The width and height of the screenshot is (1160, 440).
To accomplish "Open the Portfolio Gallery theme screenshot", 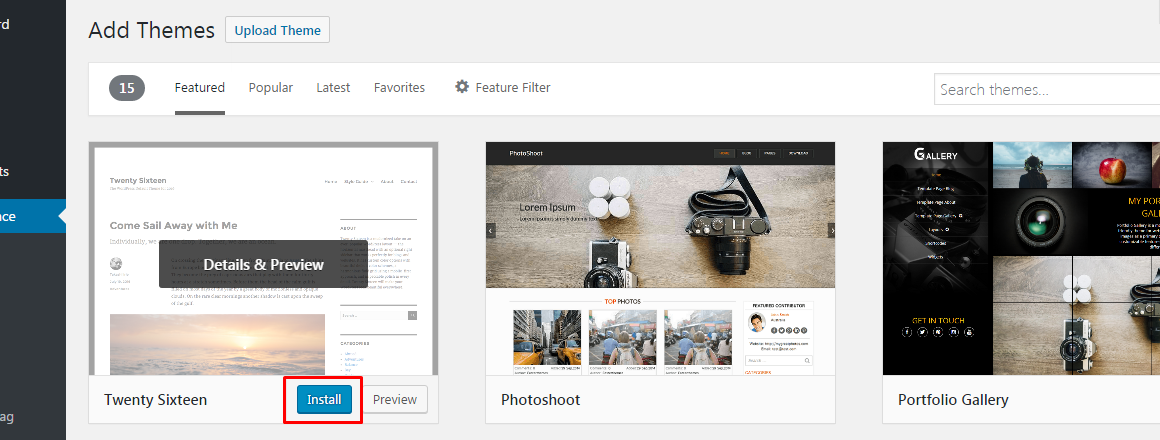I will tap(1021, 259).
